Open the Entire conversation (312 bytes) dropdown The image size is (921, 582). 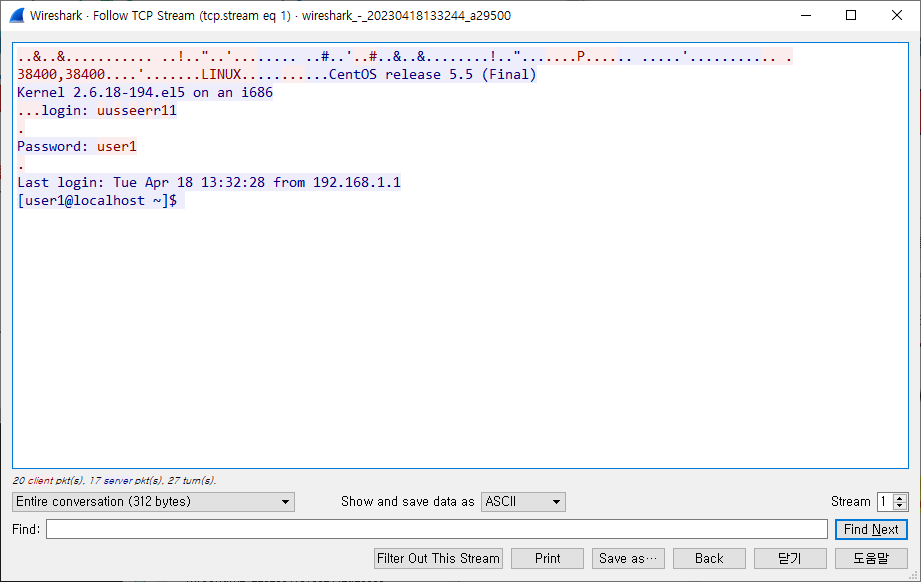pos(153,502)
